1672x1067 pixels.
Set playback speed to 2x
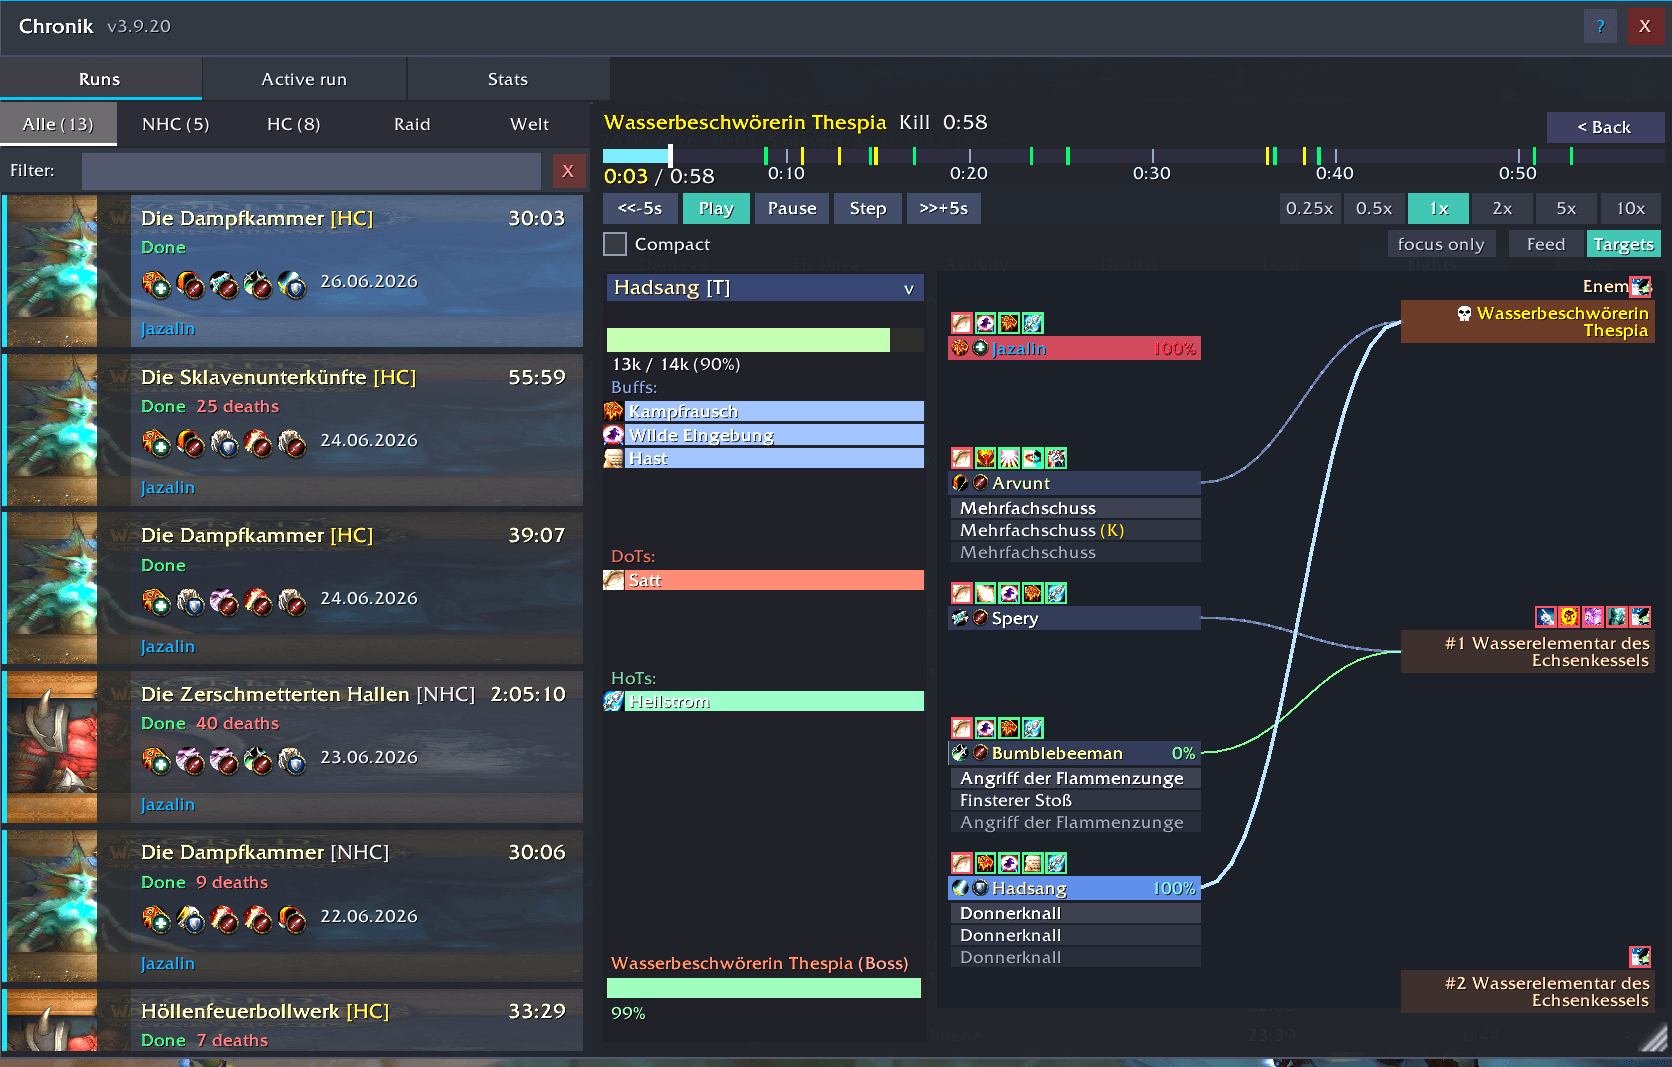tap(1502, 208)
